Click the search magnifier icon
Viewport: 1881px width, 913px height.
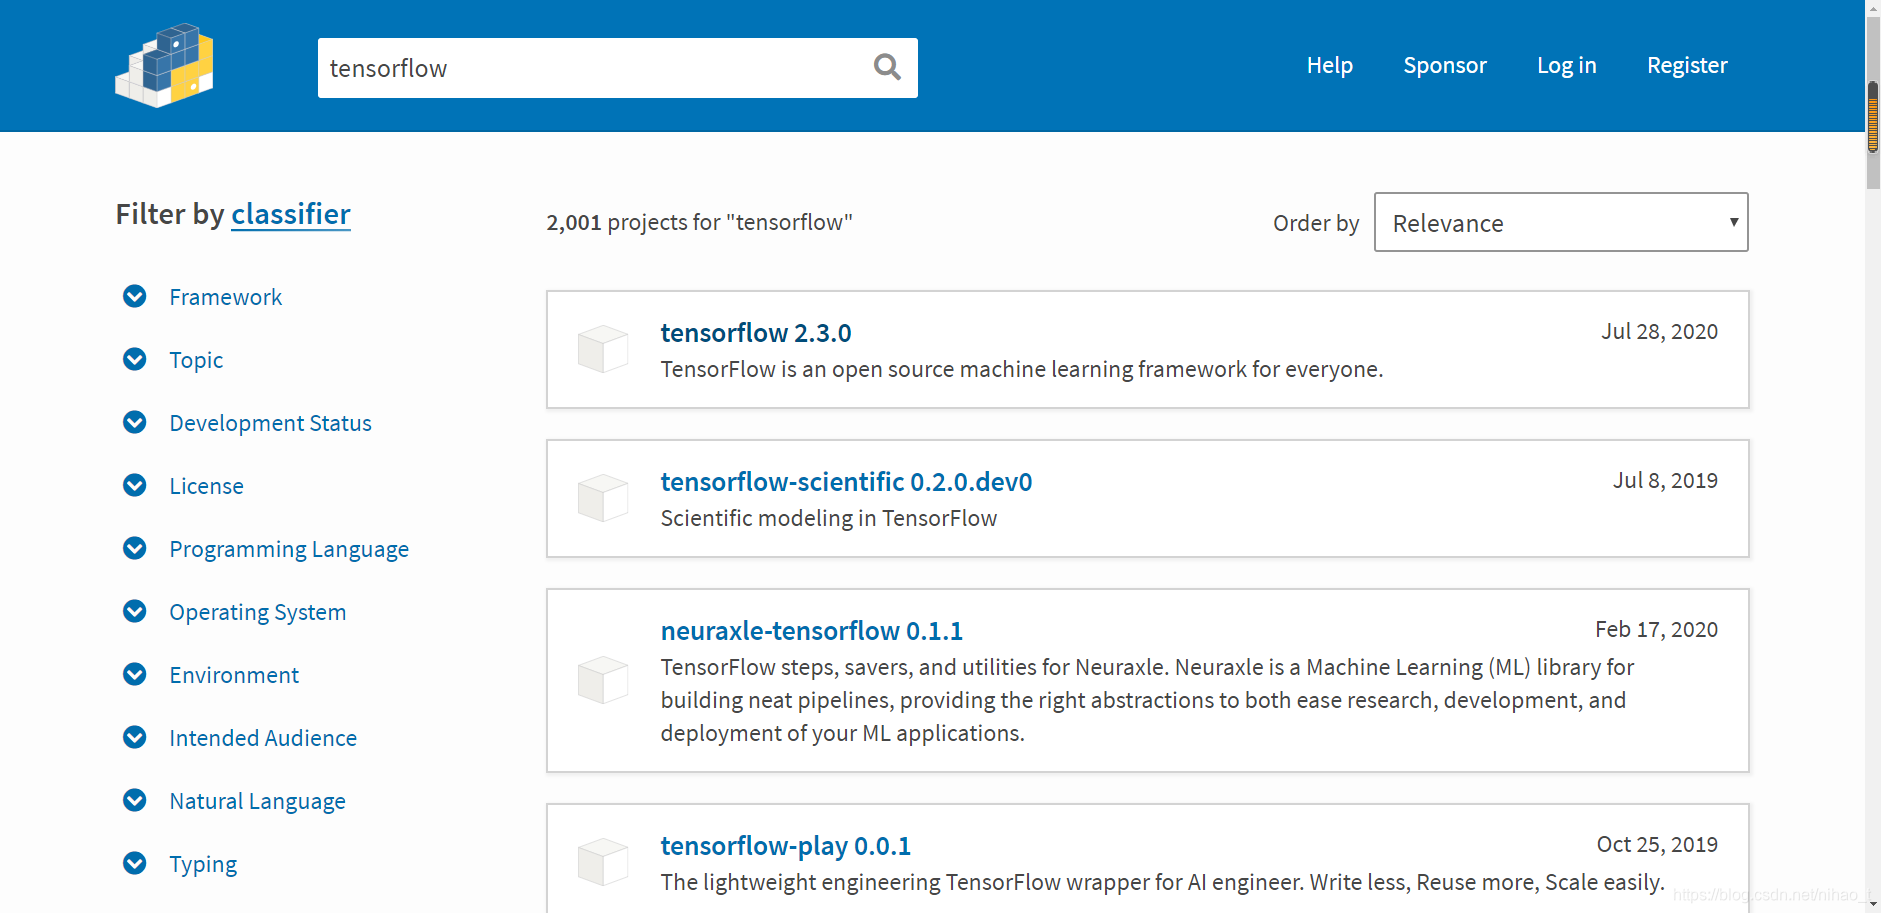(x=887, y=67)
